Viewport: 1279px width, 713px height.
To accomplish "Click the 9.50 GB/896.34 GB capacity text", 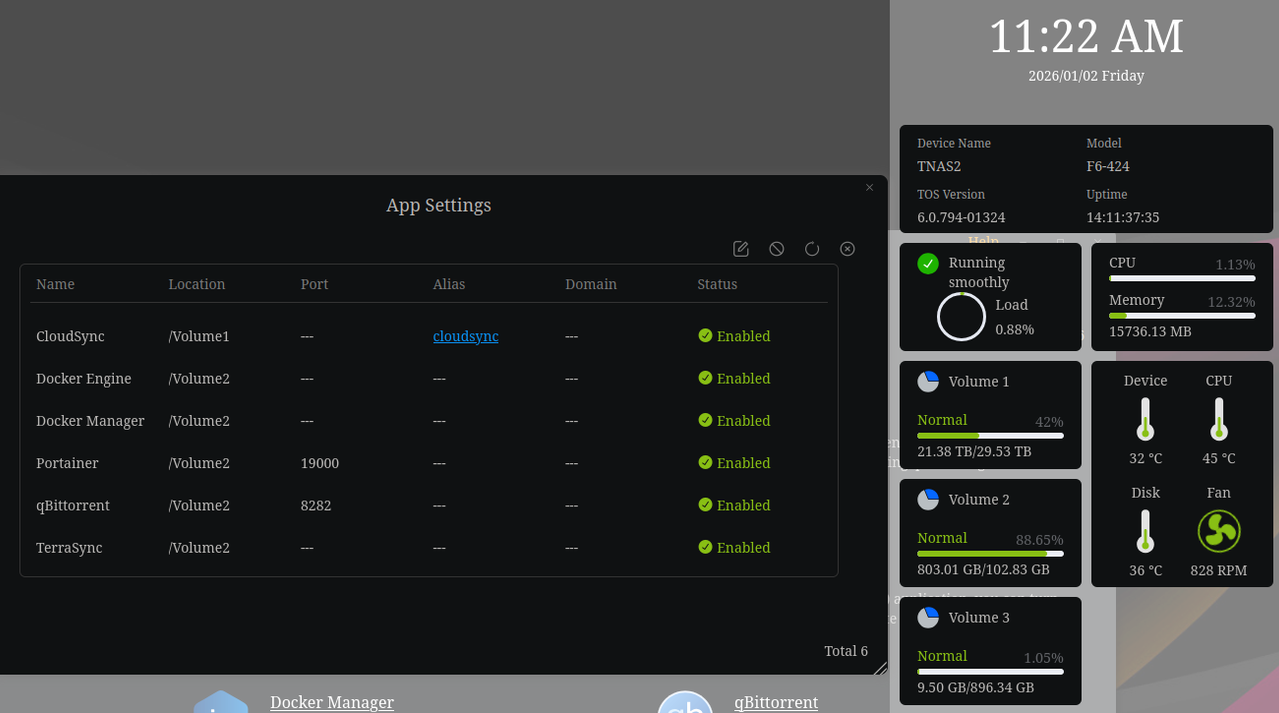I will tap(975, 688).
